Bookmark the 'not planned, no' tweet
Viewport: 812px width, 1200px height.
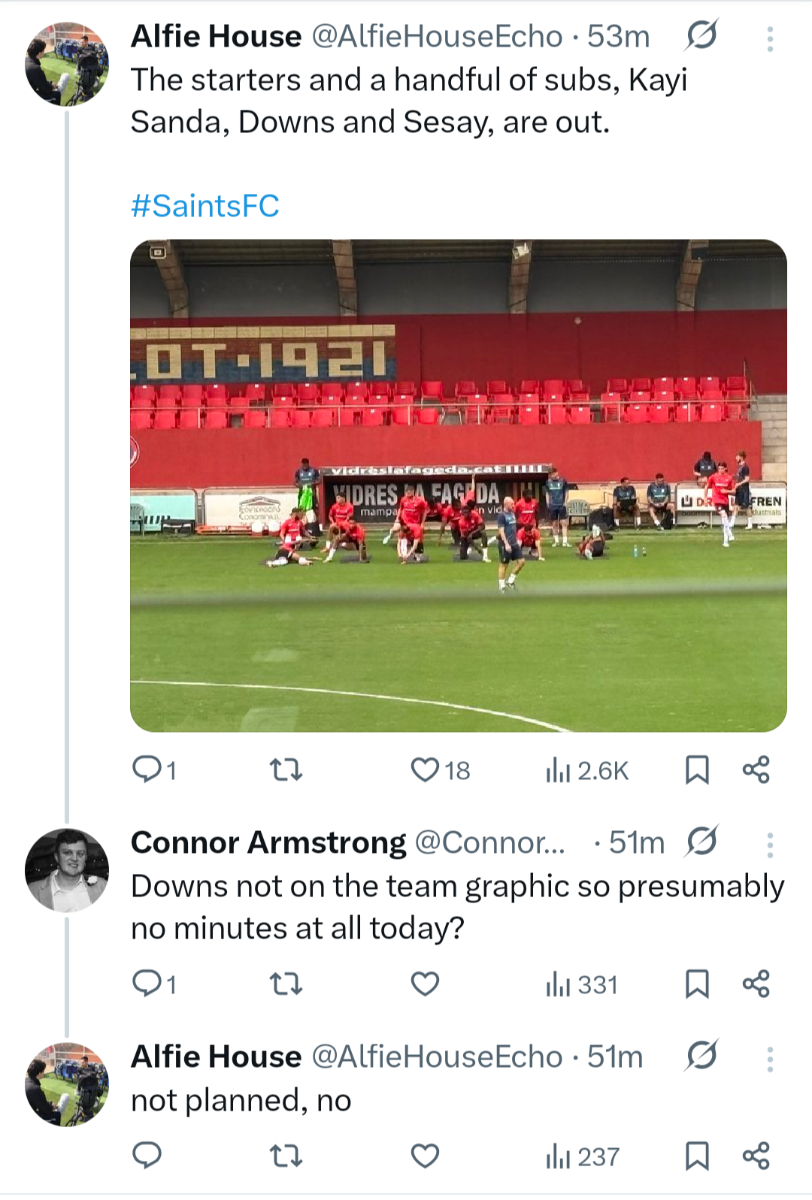697,1157
